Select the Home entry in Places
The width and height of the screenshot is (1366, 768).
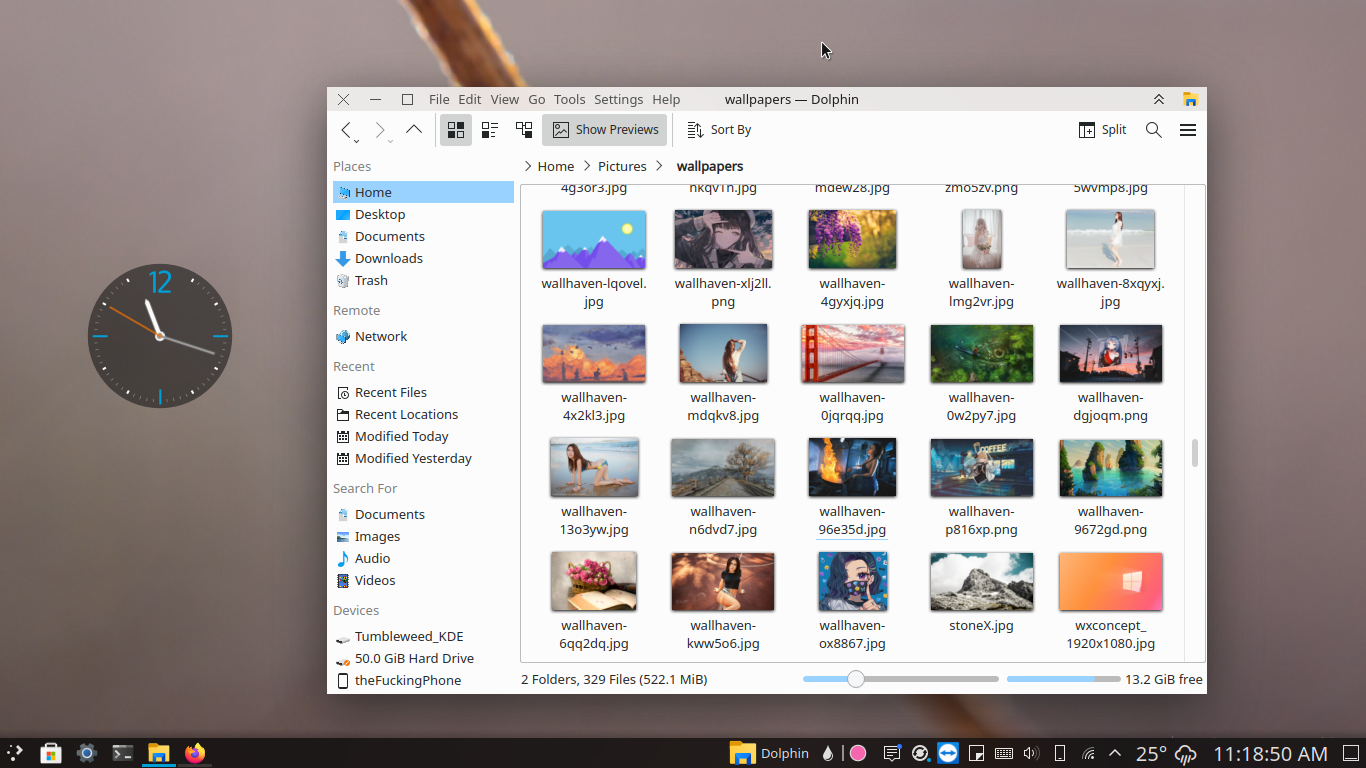click(x=423, y=192)
